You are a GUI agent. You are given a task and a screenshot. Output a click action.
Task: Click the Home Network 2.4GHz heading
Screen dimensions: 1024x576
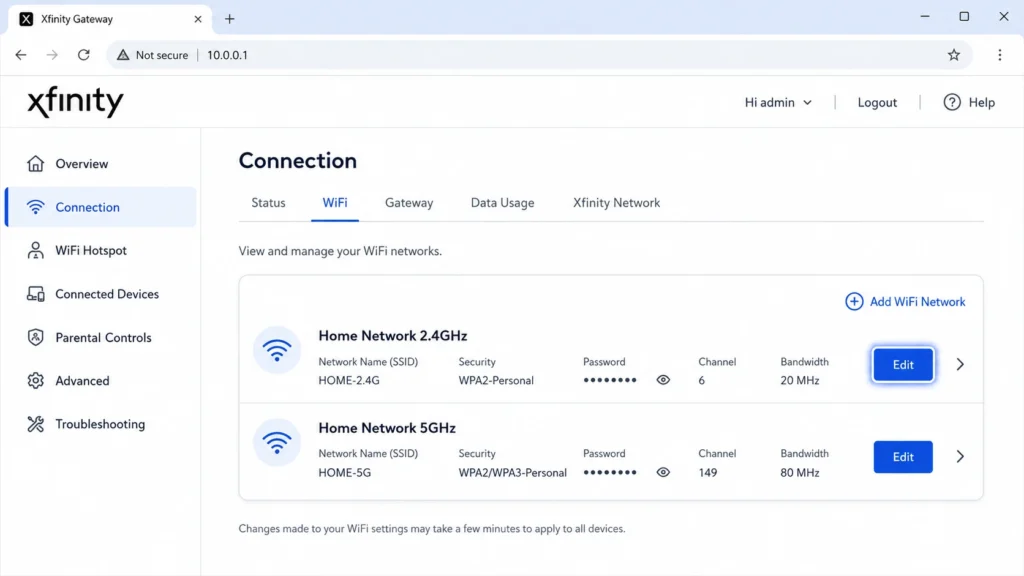click(x=392, y=336)
